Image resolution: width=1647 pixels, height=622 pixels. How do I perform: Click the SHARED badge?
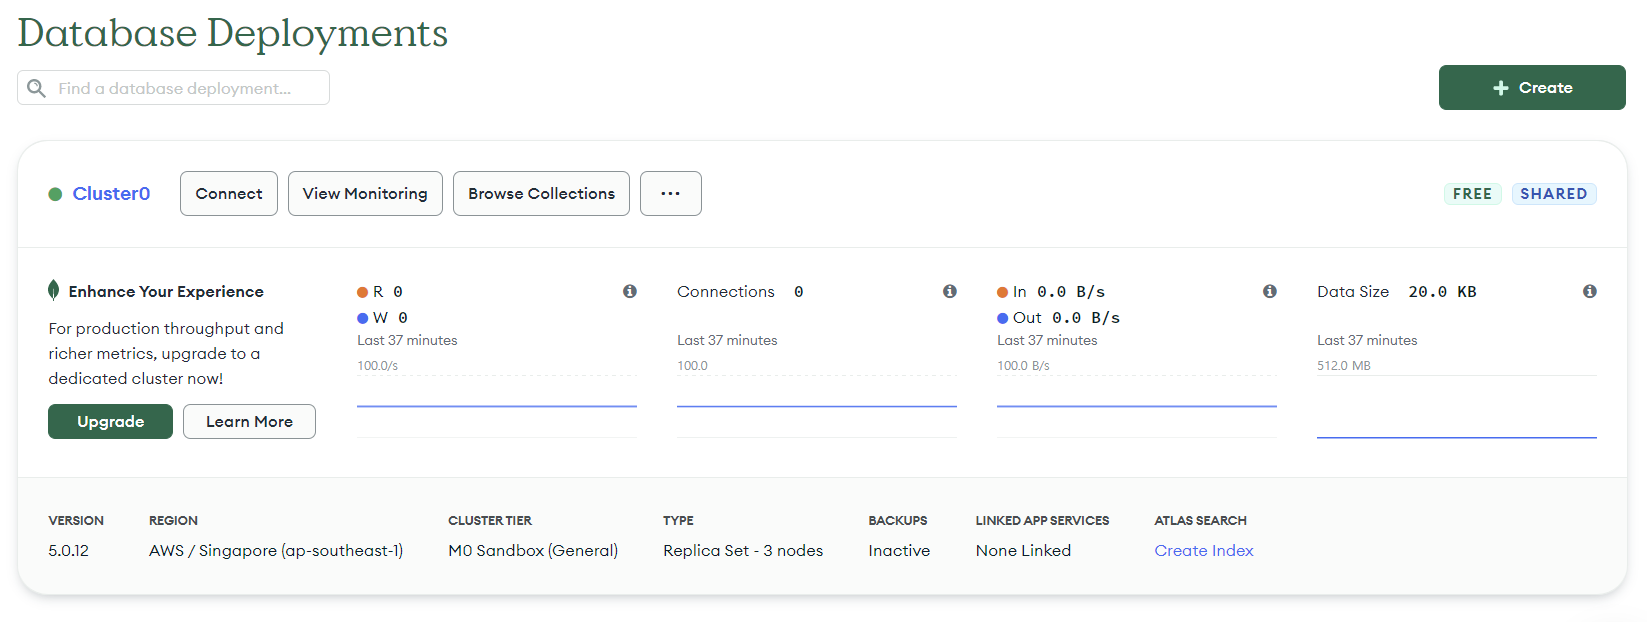[x=1554, y=194]
